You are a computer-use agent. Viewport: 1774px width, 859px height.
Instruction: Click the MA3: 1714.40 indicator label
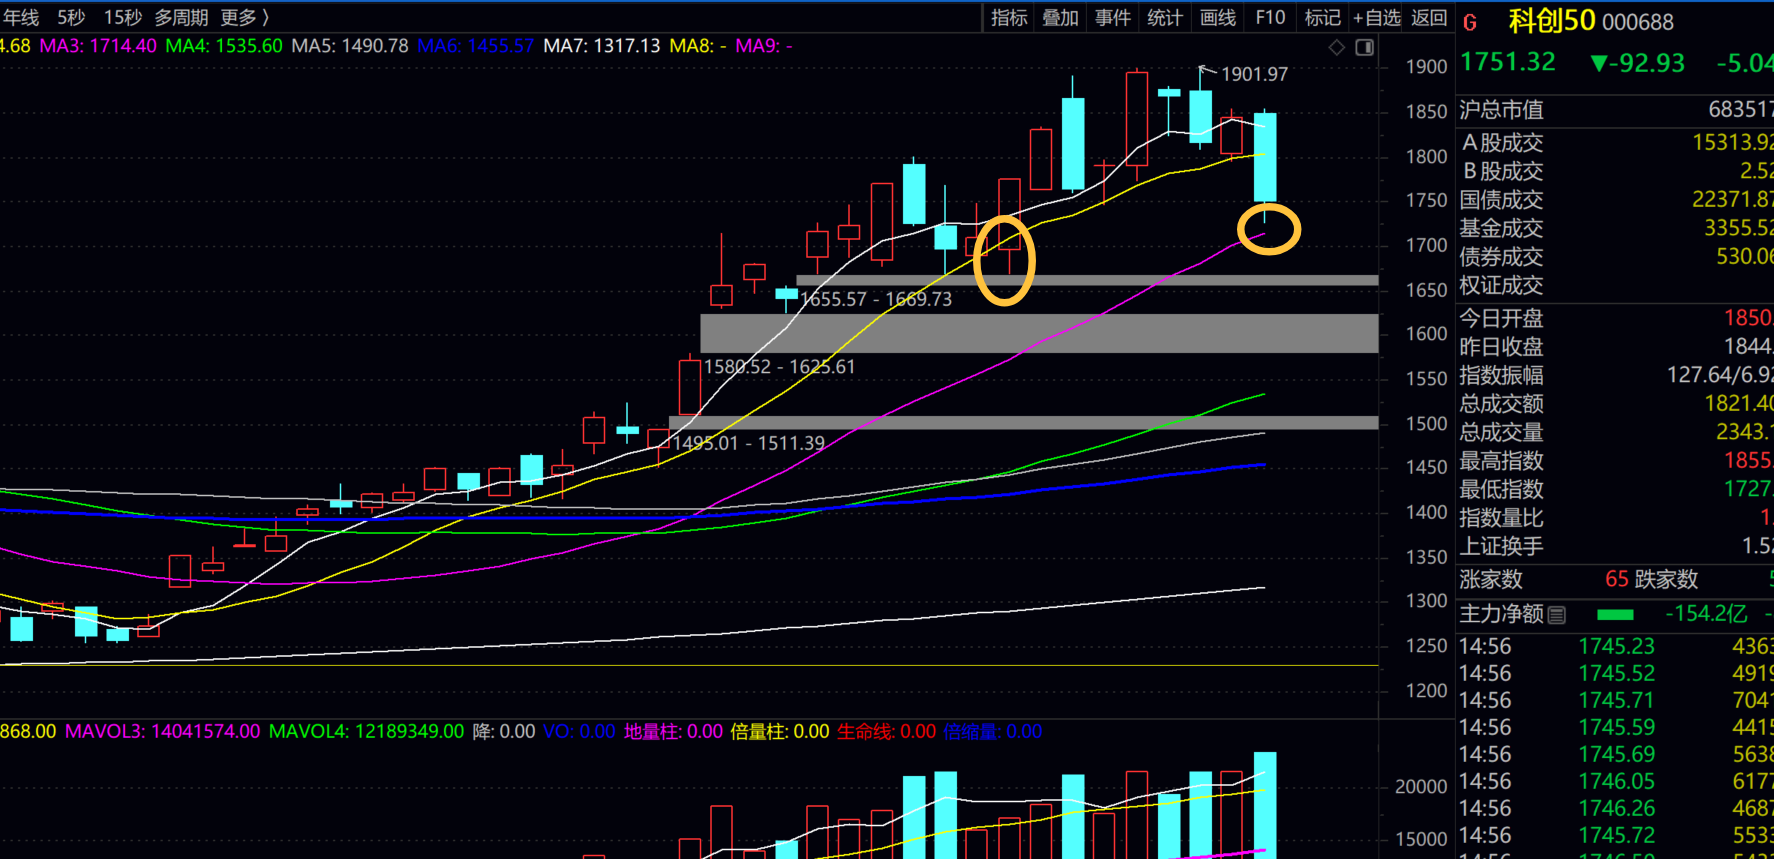click(x=98, y=46)
